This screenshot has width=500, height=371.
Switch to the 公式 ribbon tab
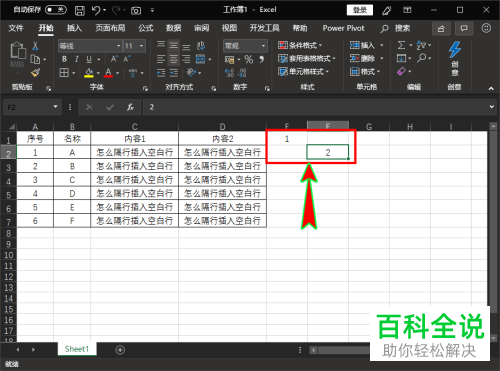pyautogui.click(x=146, y=28)
